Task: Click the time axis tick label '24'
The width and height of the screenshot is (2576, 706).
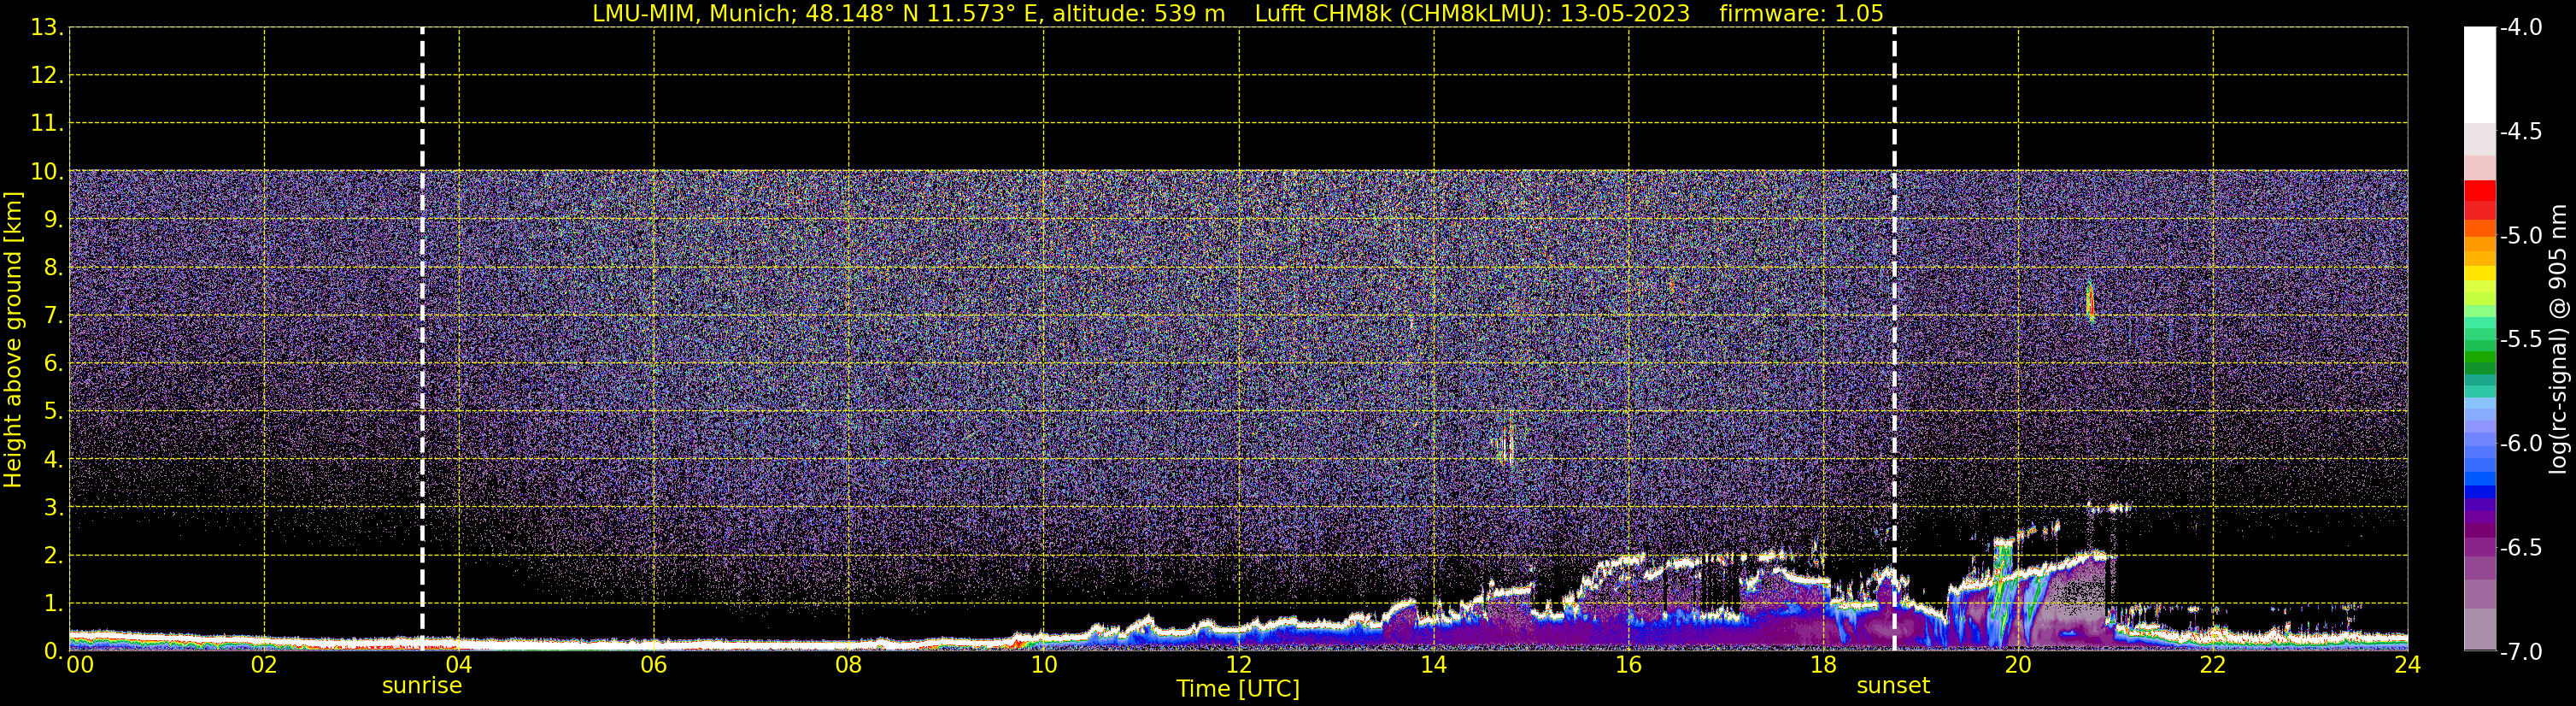Action: pos(2408,665)
